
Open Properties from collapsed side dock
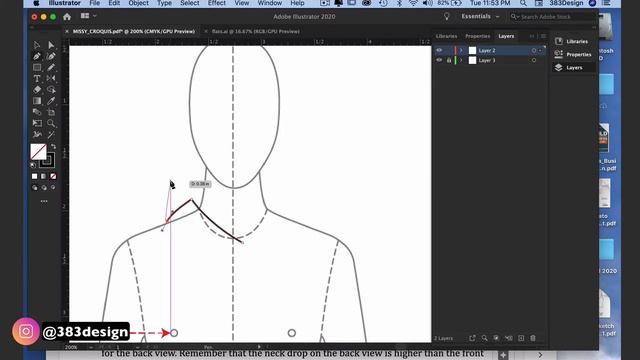(573, 54)
